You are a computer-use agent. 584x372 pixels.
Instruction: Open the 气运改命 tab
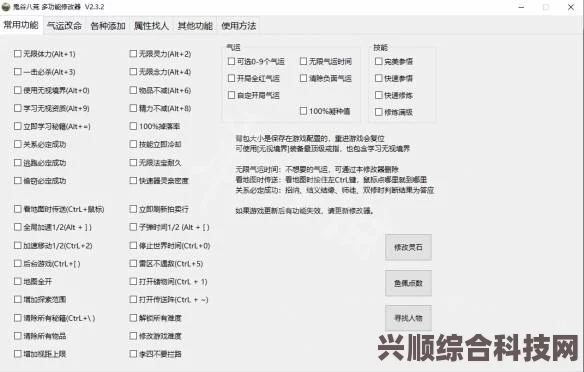click(x=64, y=26)
